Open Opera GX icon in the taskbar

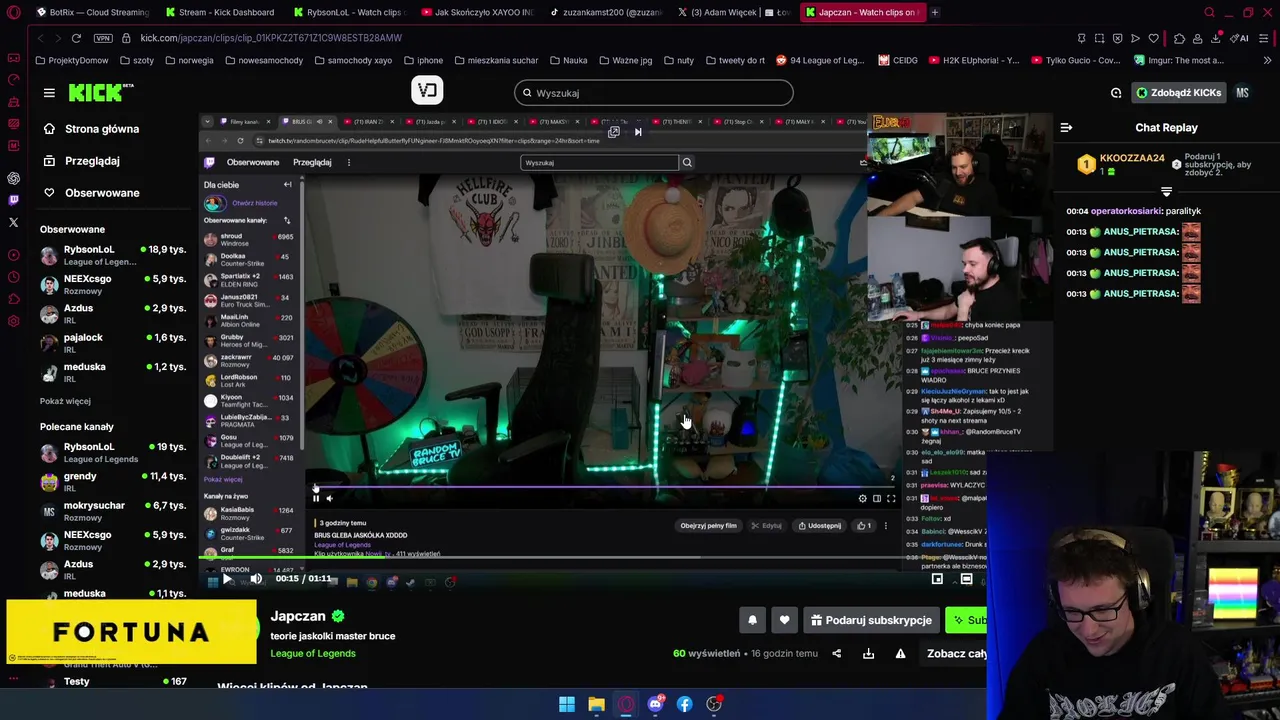click(626, 704)
